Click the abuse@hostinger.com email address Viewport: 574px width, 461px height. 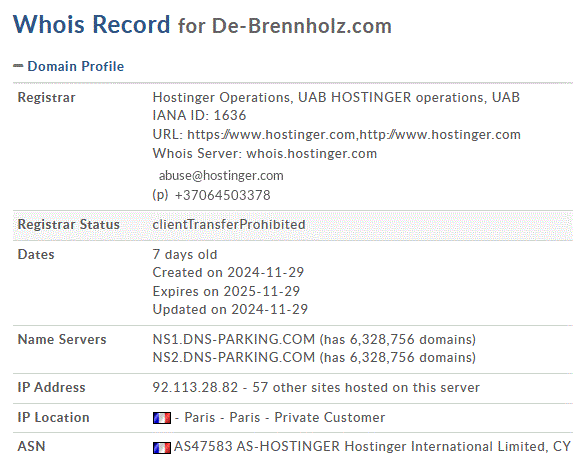221,176
